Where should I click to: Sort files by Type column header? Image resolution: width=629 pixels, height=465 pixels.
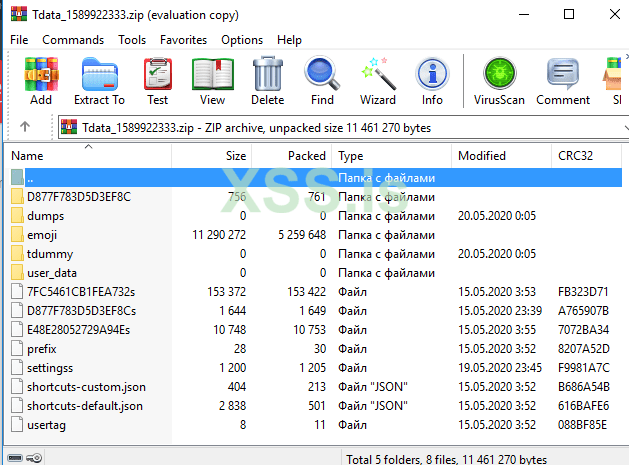point(392,156)
